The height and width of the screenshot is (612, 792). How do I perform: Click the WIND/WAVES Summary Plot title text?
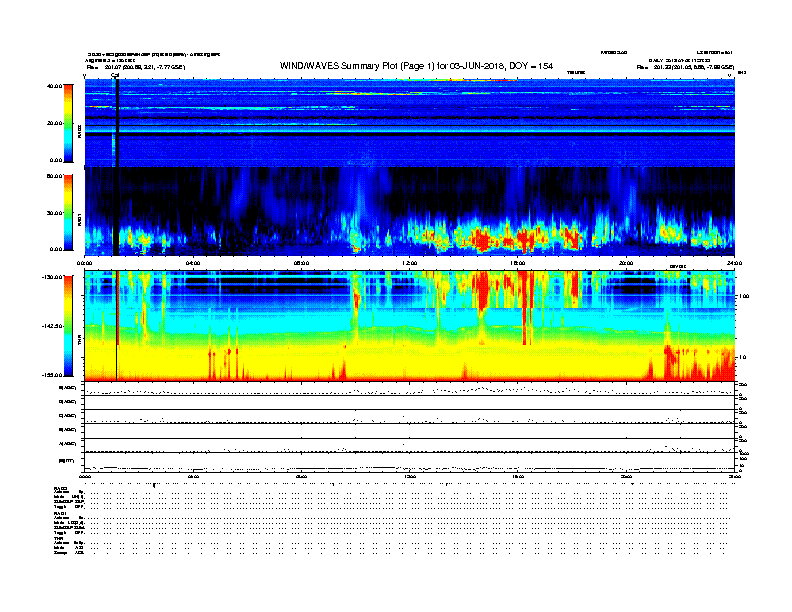click(x=416, y=66)
